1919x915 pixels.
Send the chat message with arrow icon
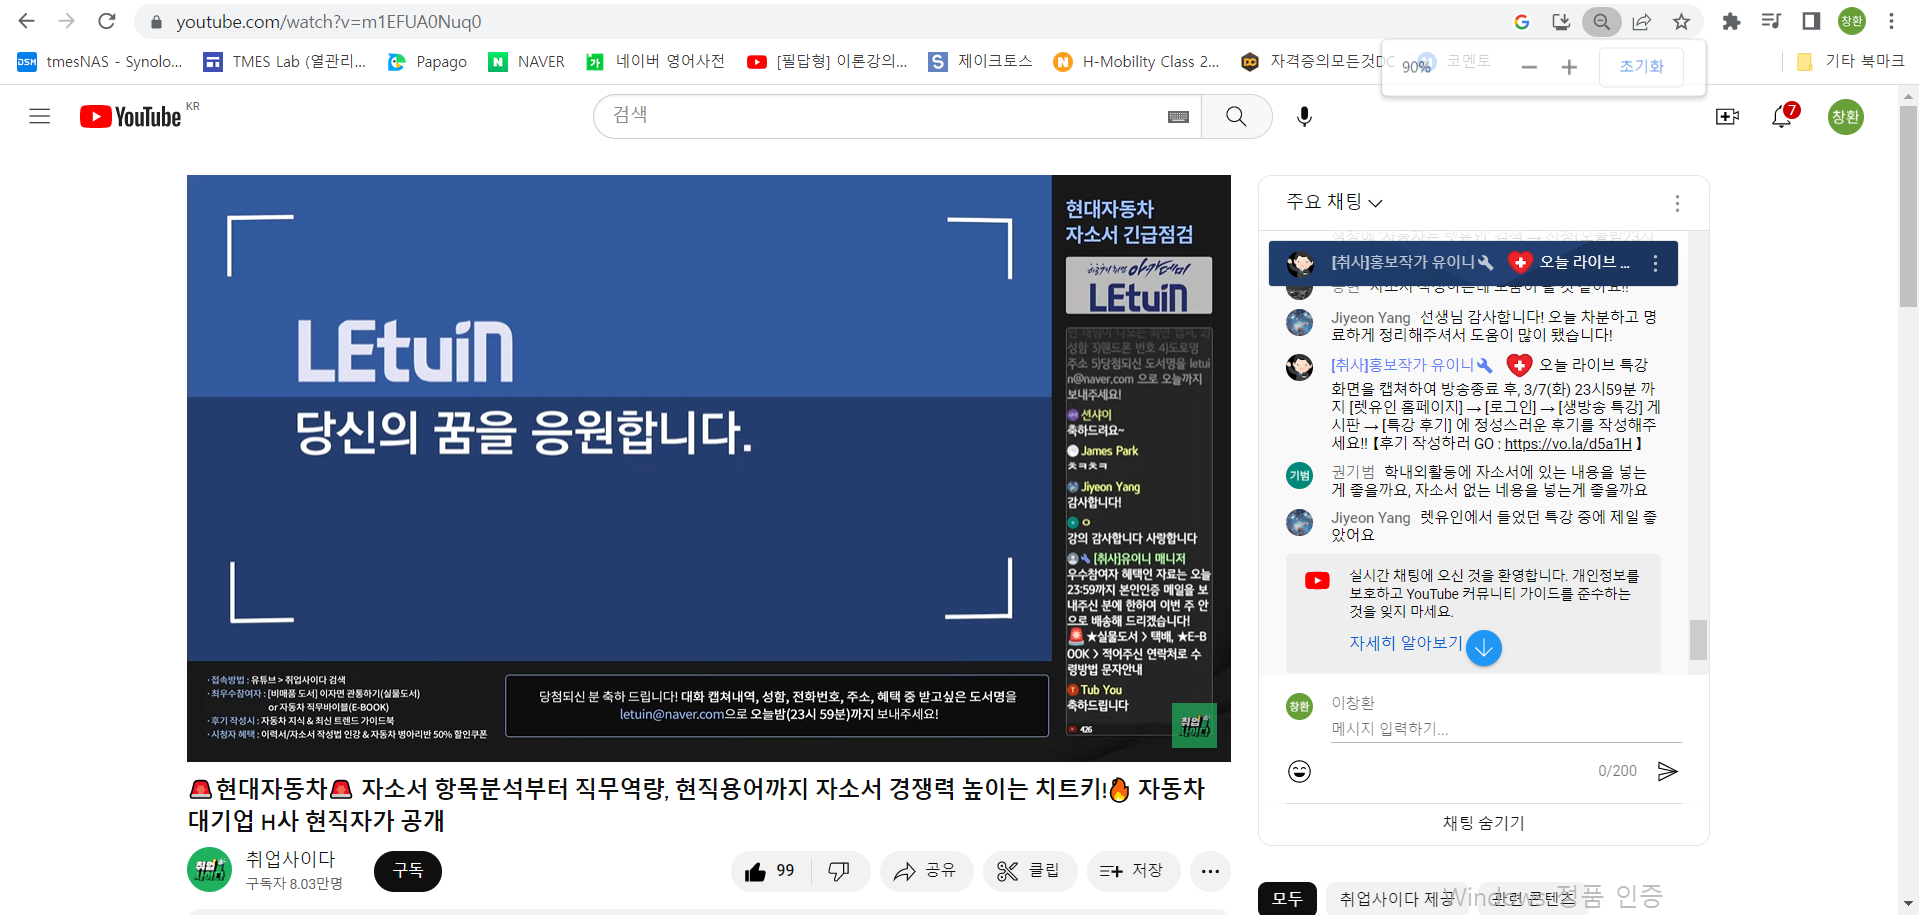click(1667, 771)
